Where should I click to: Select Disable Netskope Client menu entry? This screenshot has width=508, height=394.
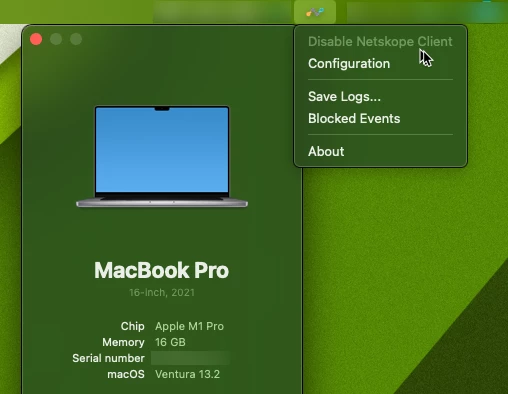point(380,42)
